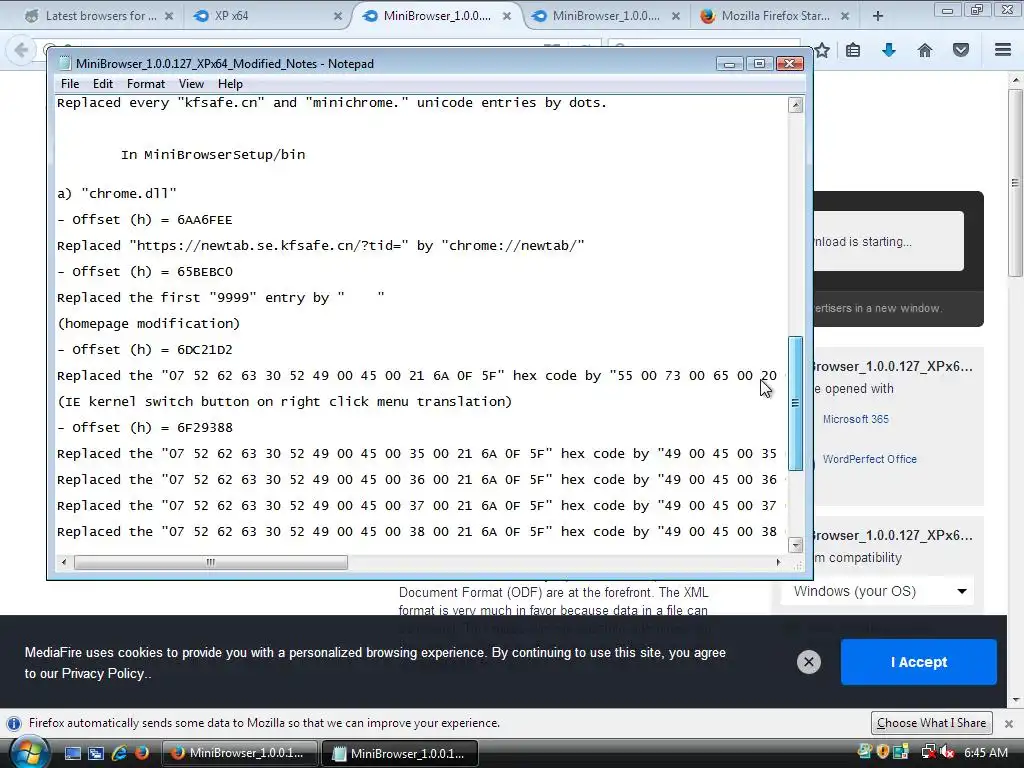1024x768 pixels.
Task: Click Notepad horizontal scroll left arrow
Action: pyautogui.click(x=63, y=562)
